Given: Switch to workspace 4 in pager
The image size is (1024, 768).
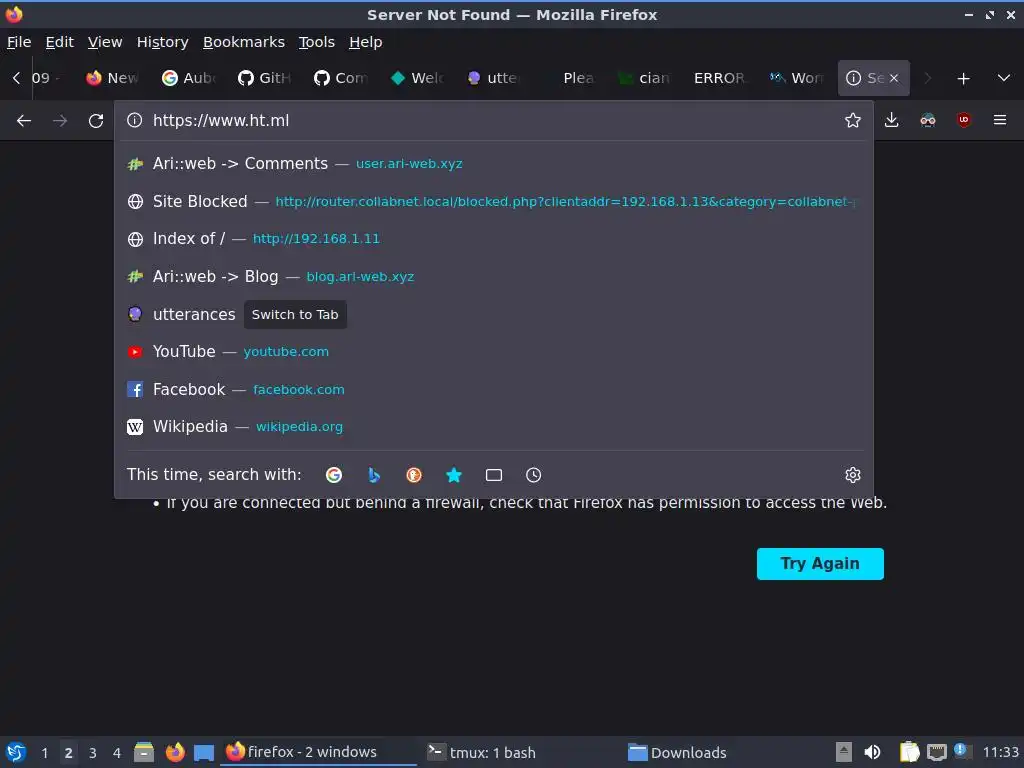Looking at the screenshot, I should click(117, 753).
